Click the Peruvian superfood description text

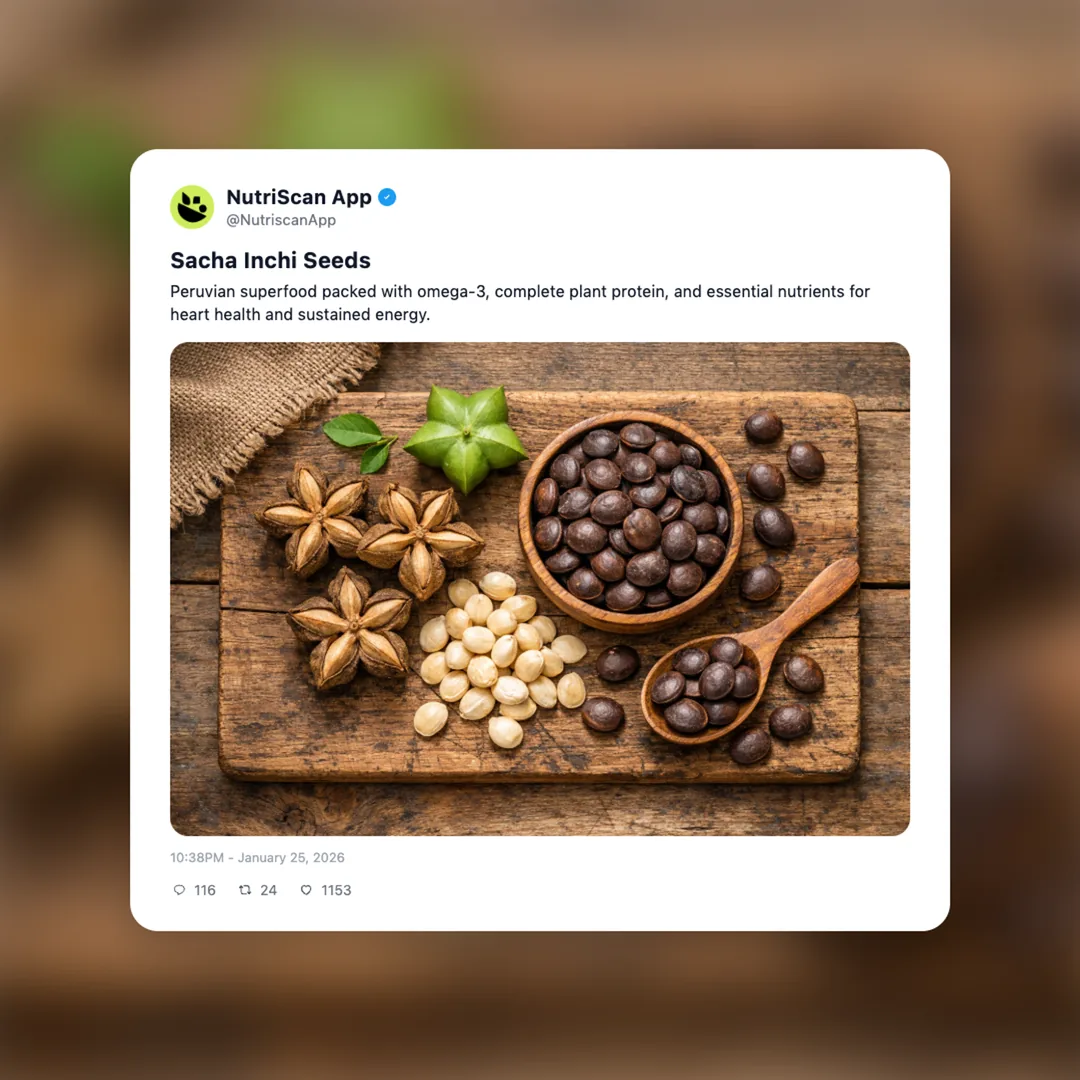520,302
